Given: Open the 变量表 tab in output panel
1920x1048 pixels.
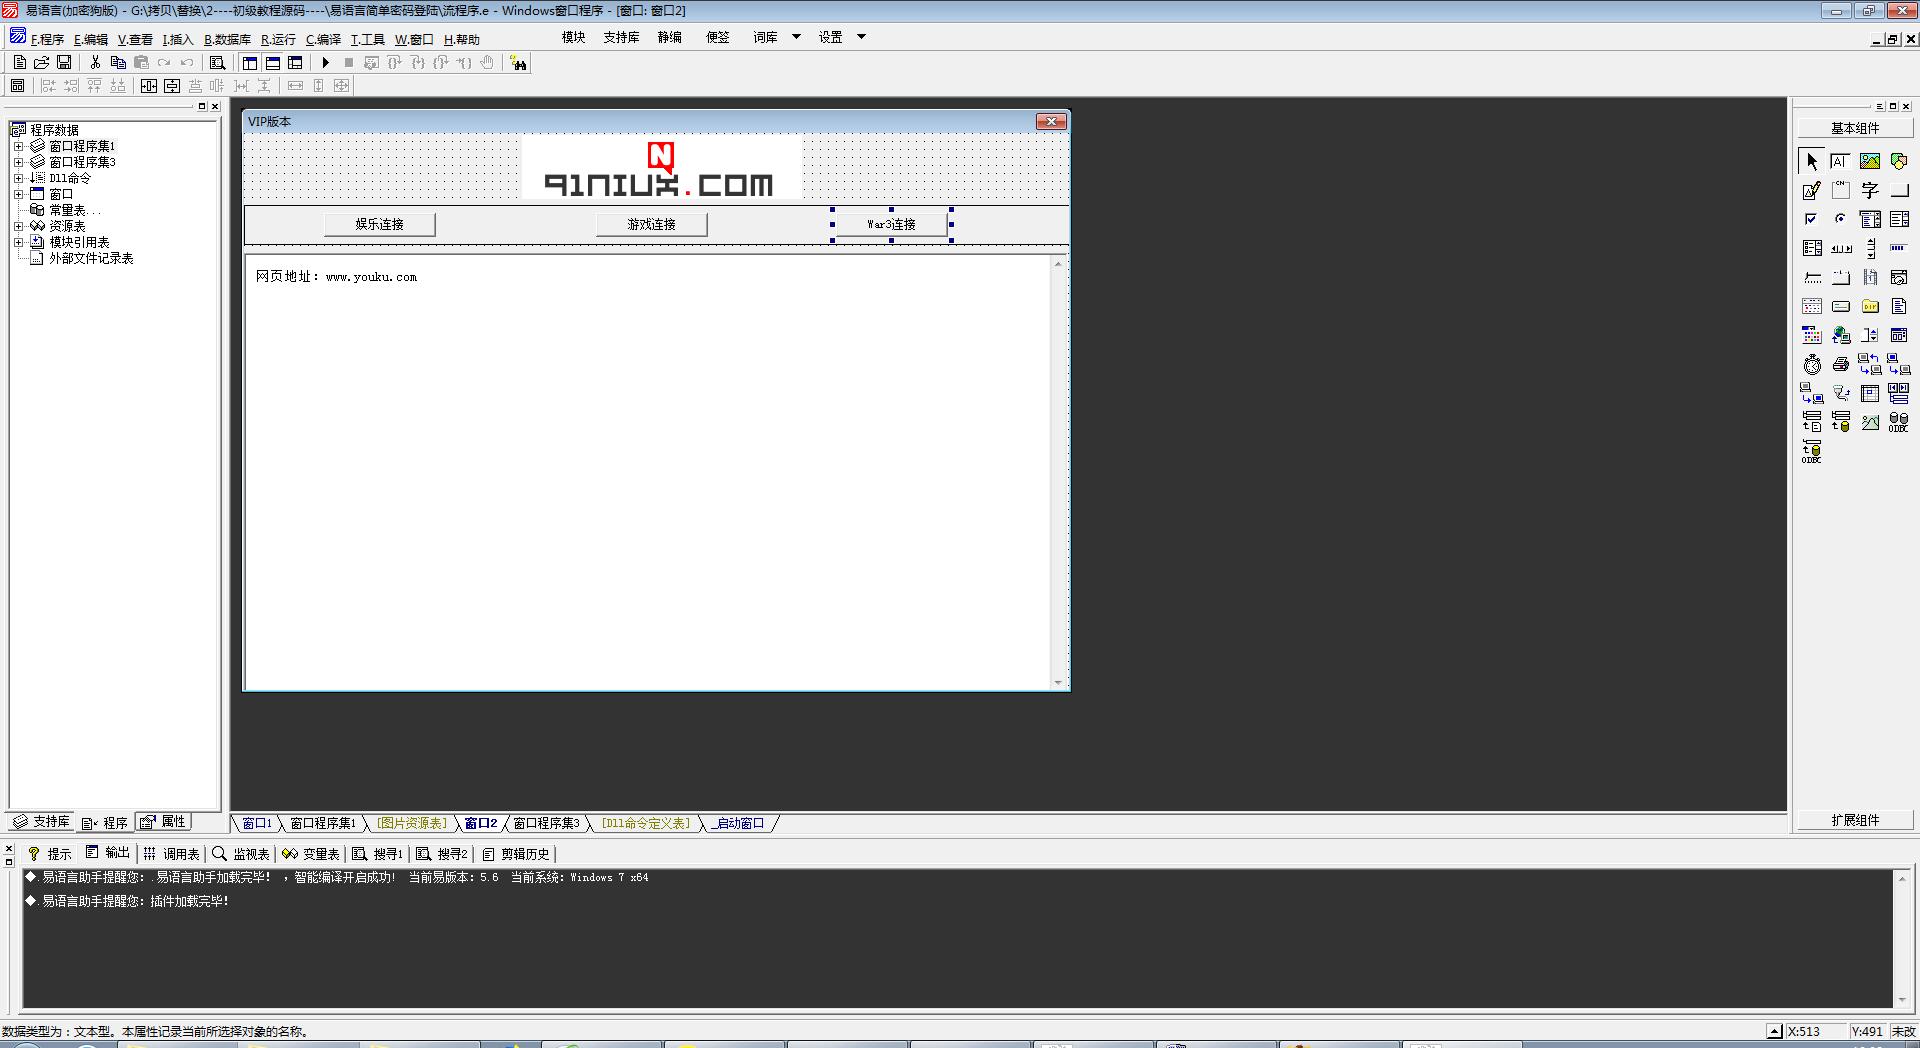Looking at the screenshot, I should point(311,854).
